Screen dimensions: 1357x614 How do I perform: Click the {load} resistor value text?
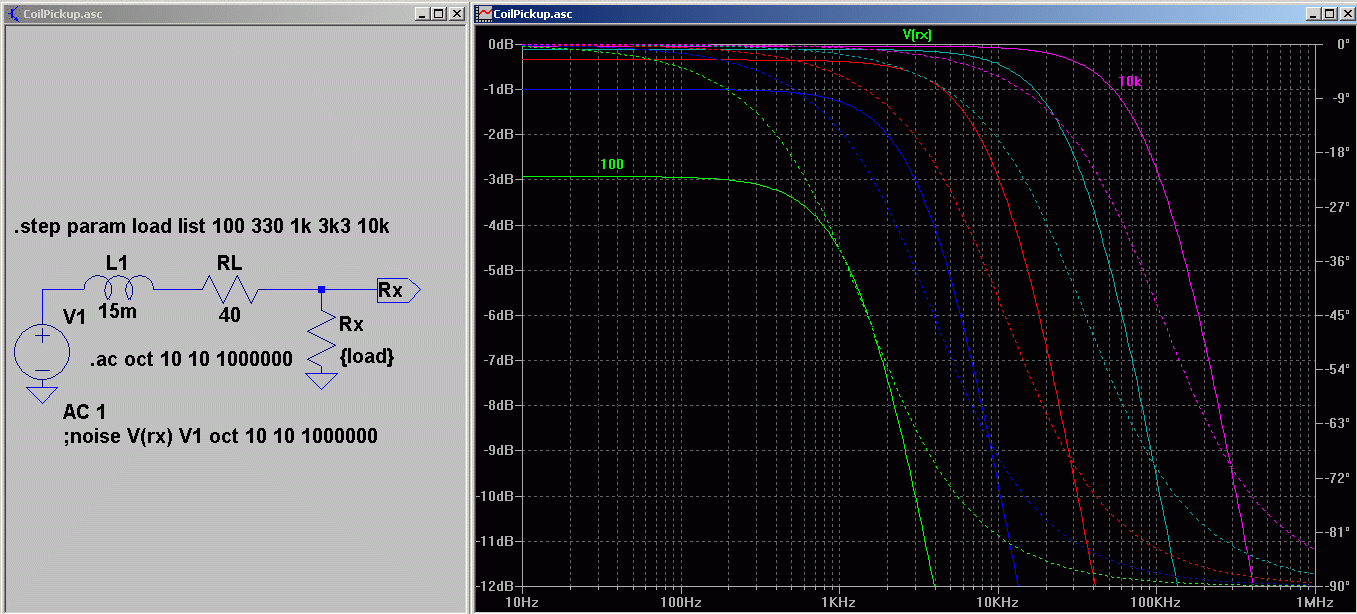tap(367, 355)
